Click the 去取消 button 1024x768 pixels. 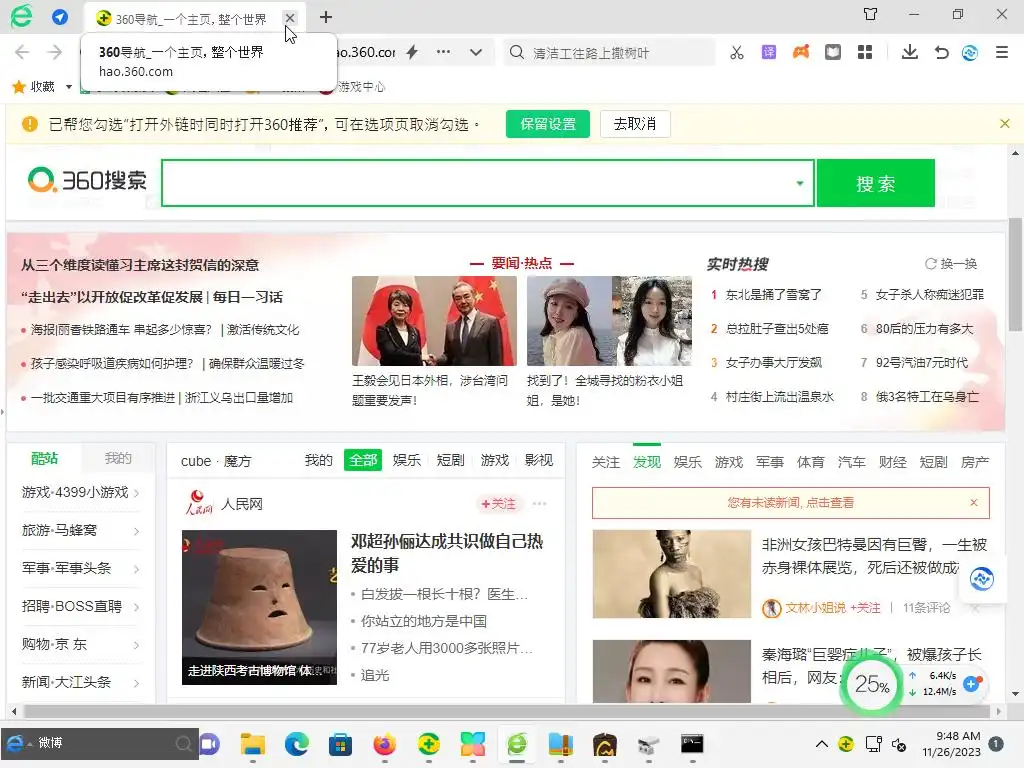(635, 124)
